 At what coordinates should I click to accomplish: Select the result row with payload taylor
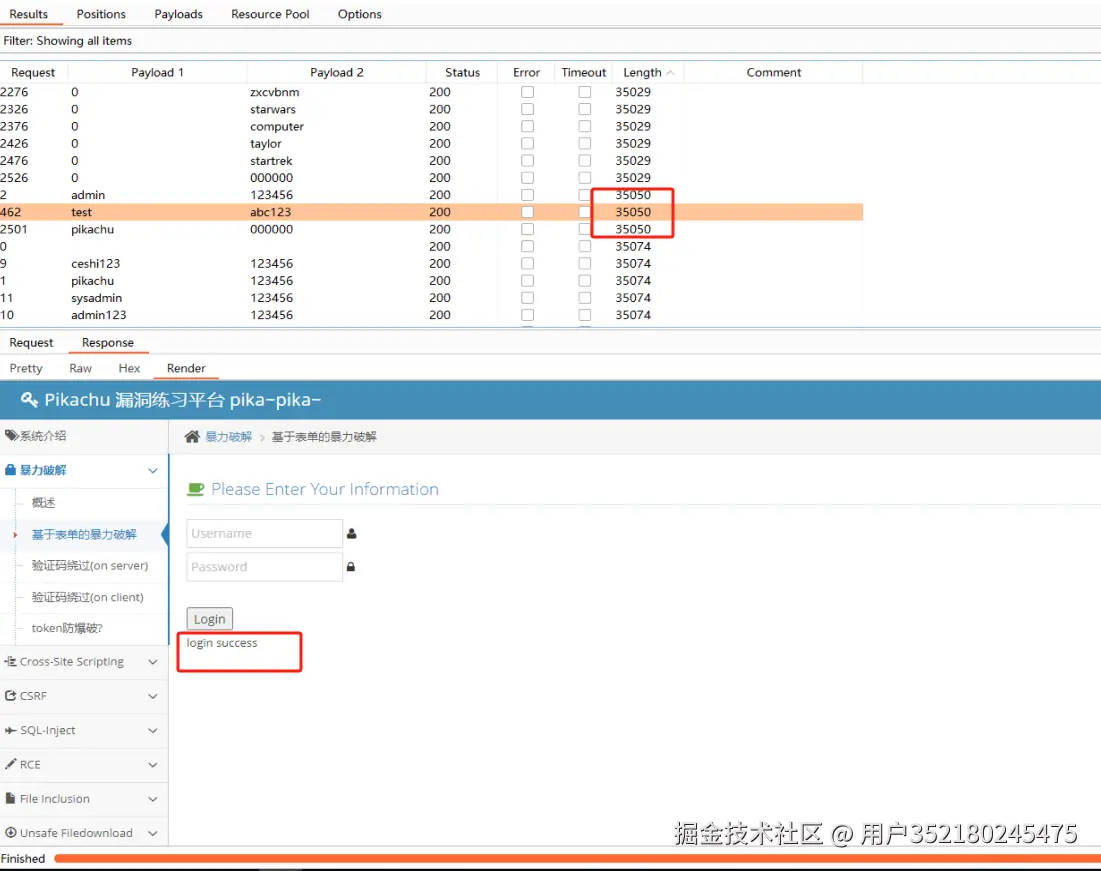click(x=431, y=143)
